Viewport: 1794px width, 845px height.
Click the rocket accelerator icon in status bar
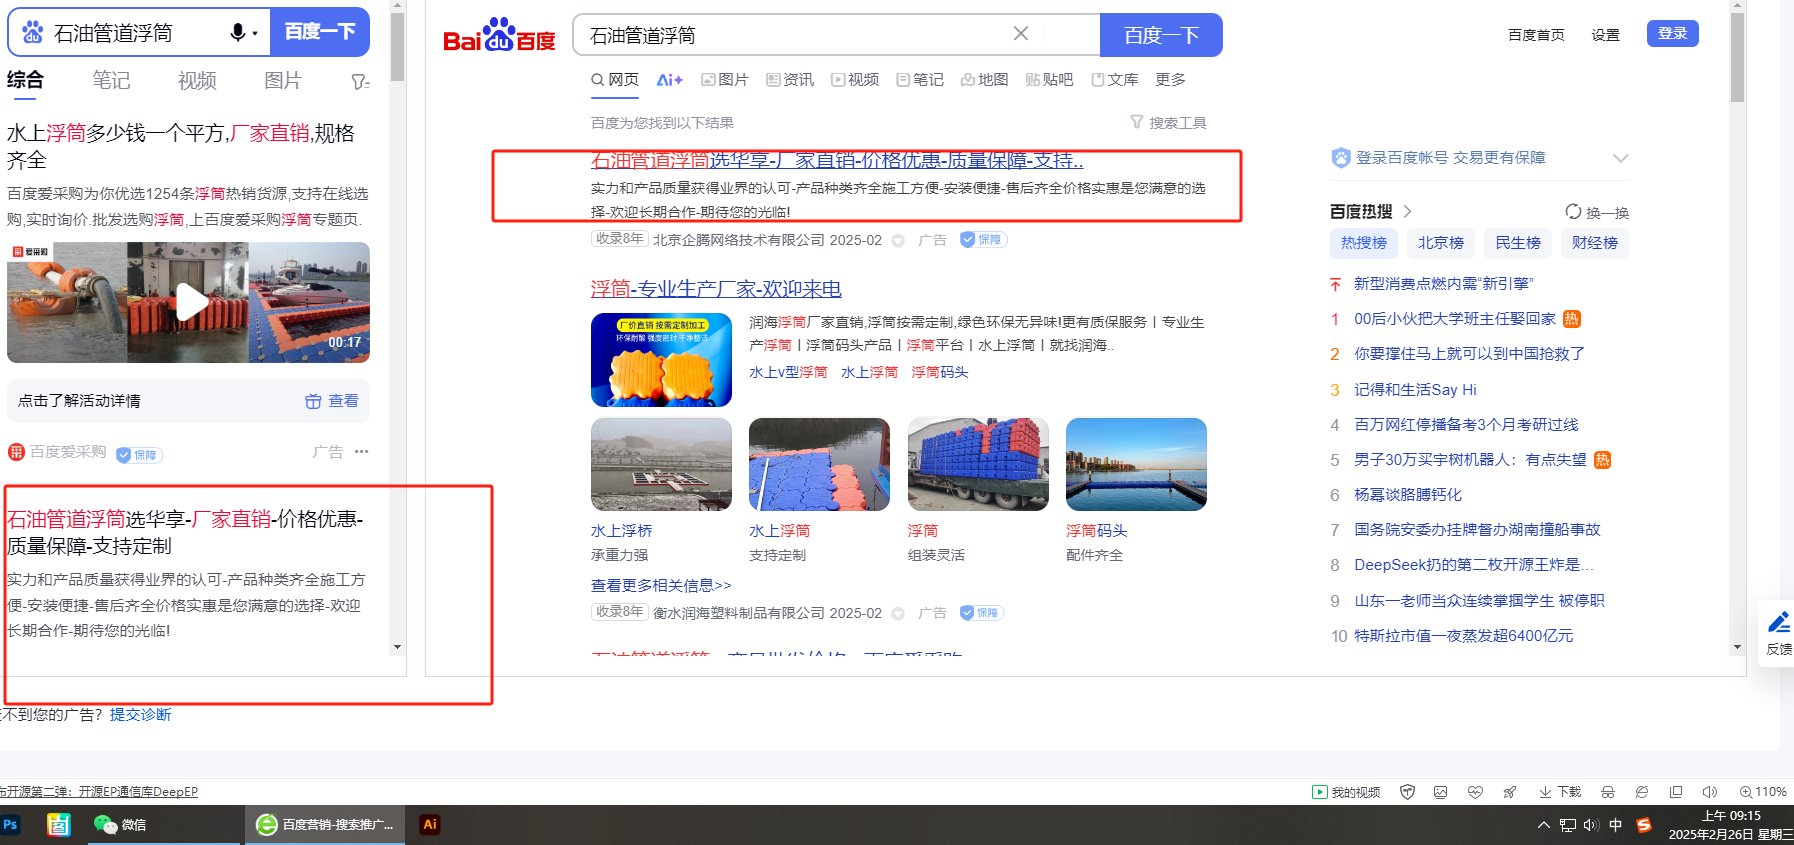(x=1510, y=792)
